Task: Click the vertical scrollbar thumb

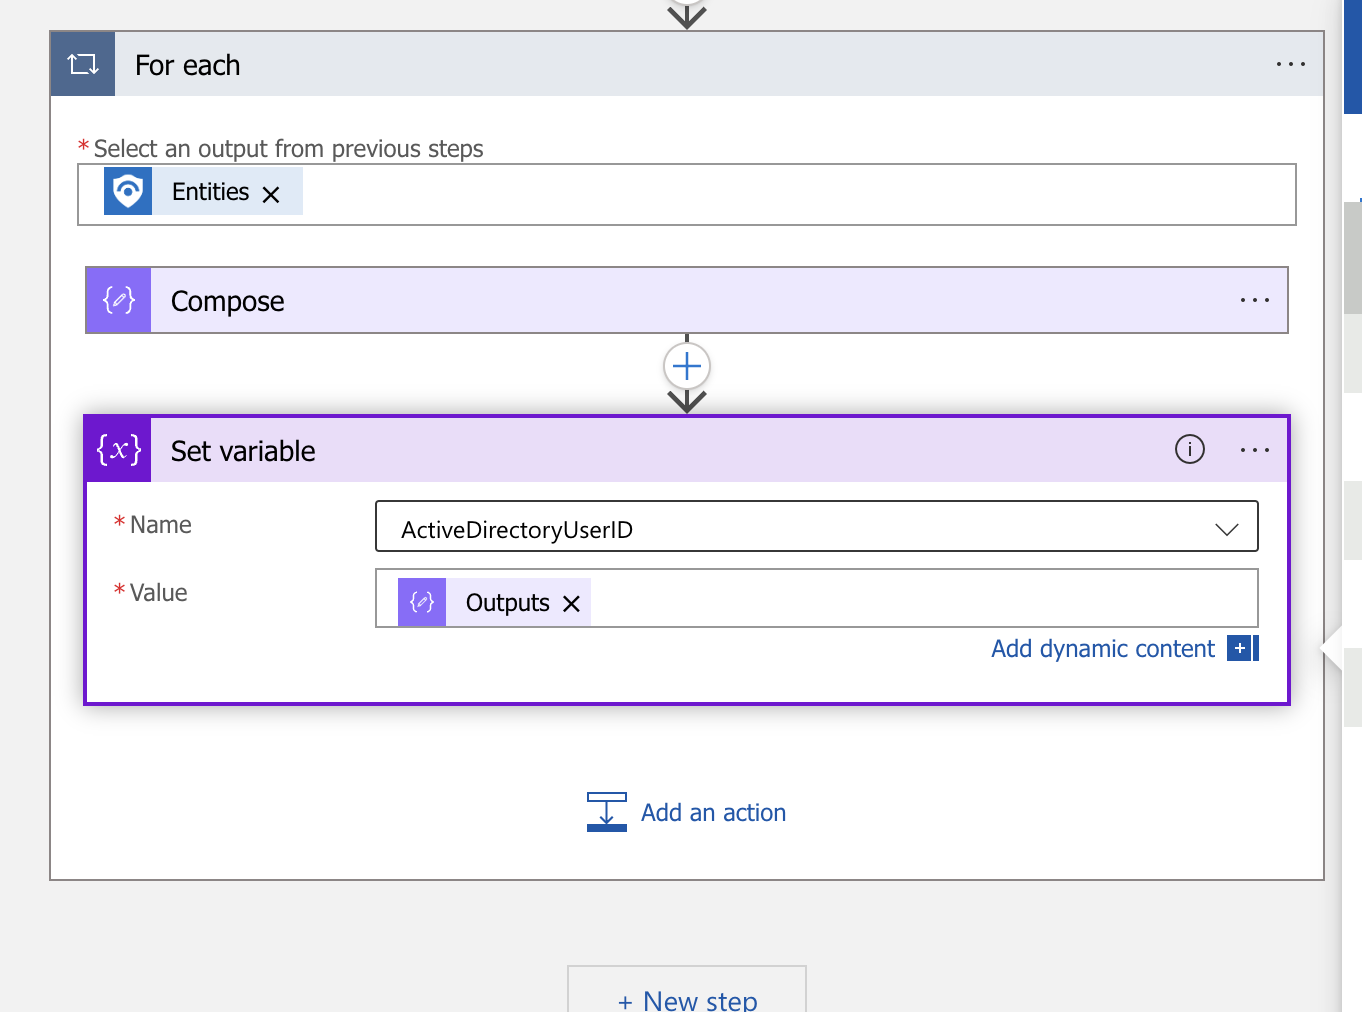Action: coord(1353,258)
